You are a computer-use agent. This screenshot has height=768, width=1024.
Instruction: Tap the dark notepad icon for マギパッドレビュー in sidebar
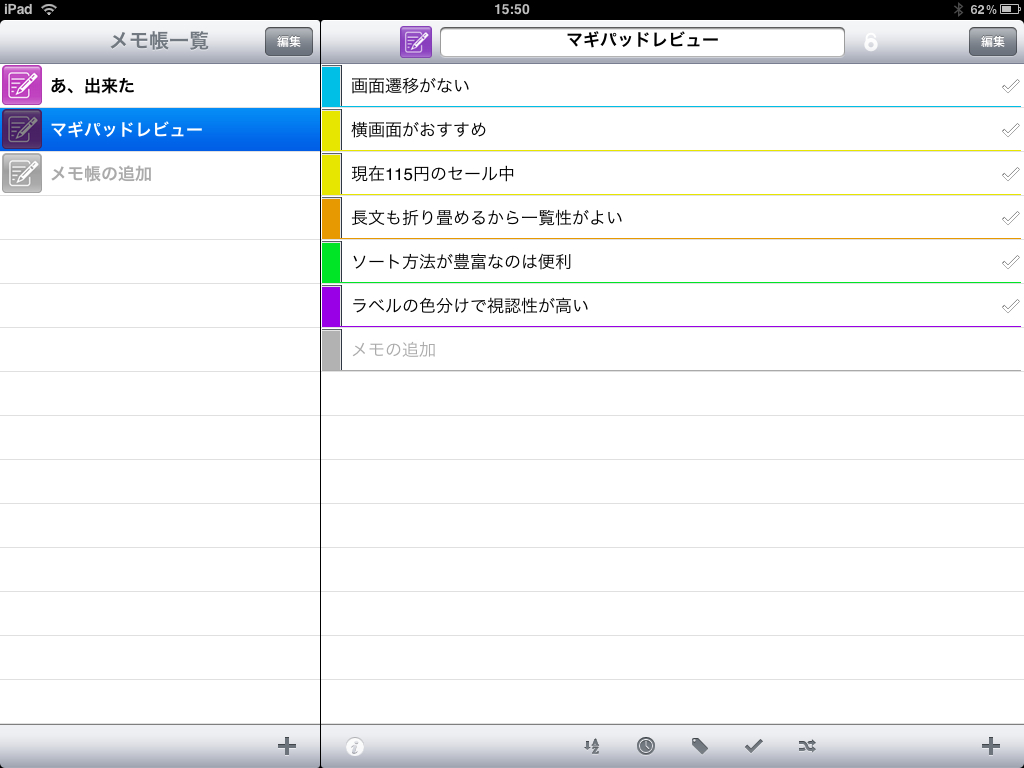(22, 129)
